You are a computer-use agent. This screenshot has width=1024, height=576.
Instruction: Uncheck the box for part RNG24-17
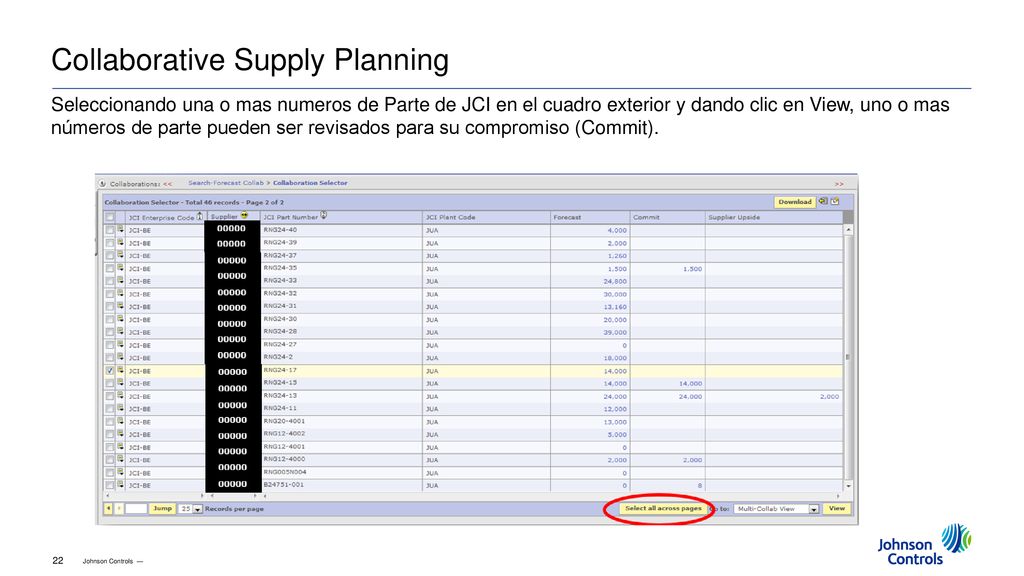click(x=110, y=370)
